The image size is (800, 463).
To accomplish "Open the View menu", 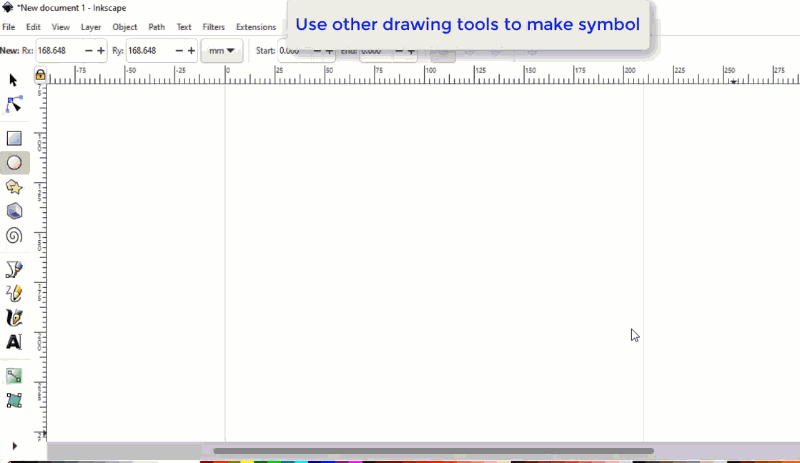I will (x=60, y=27).
